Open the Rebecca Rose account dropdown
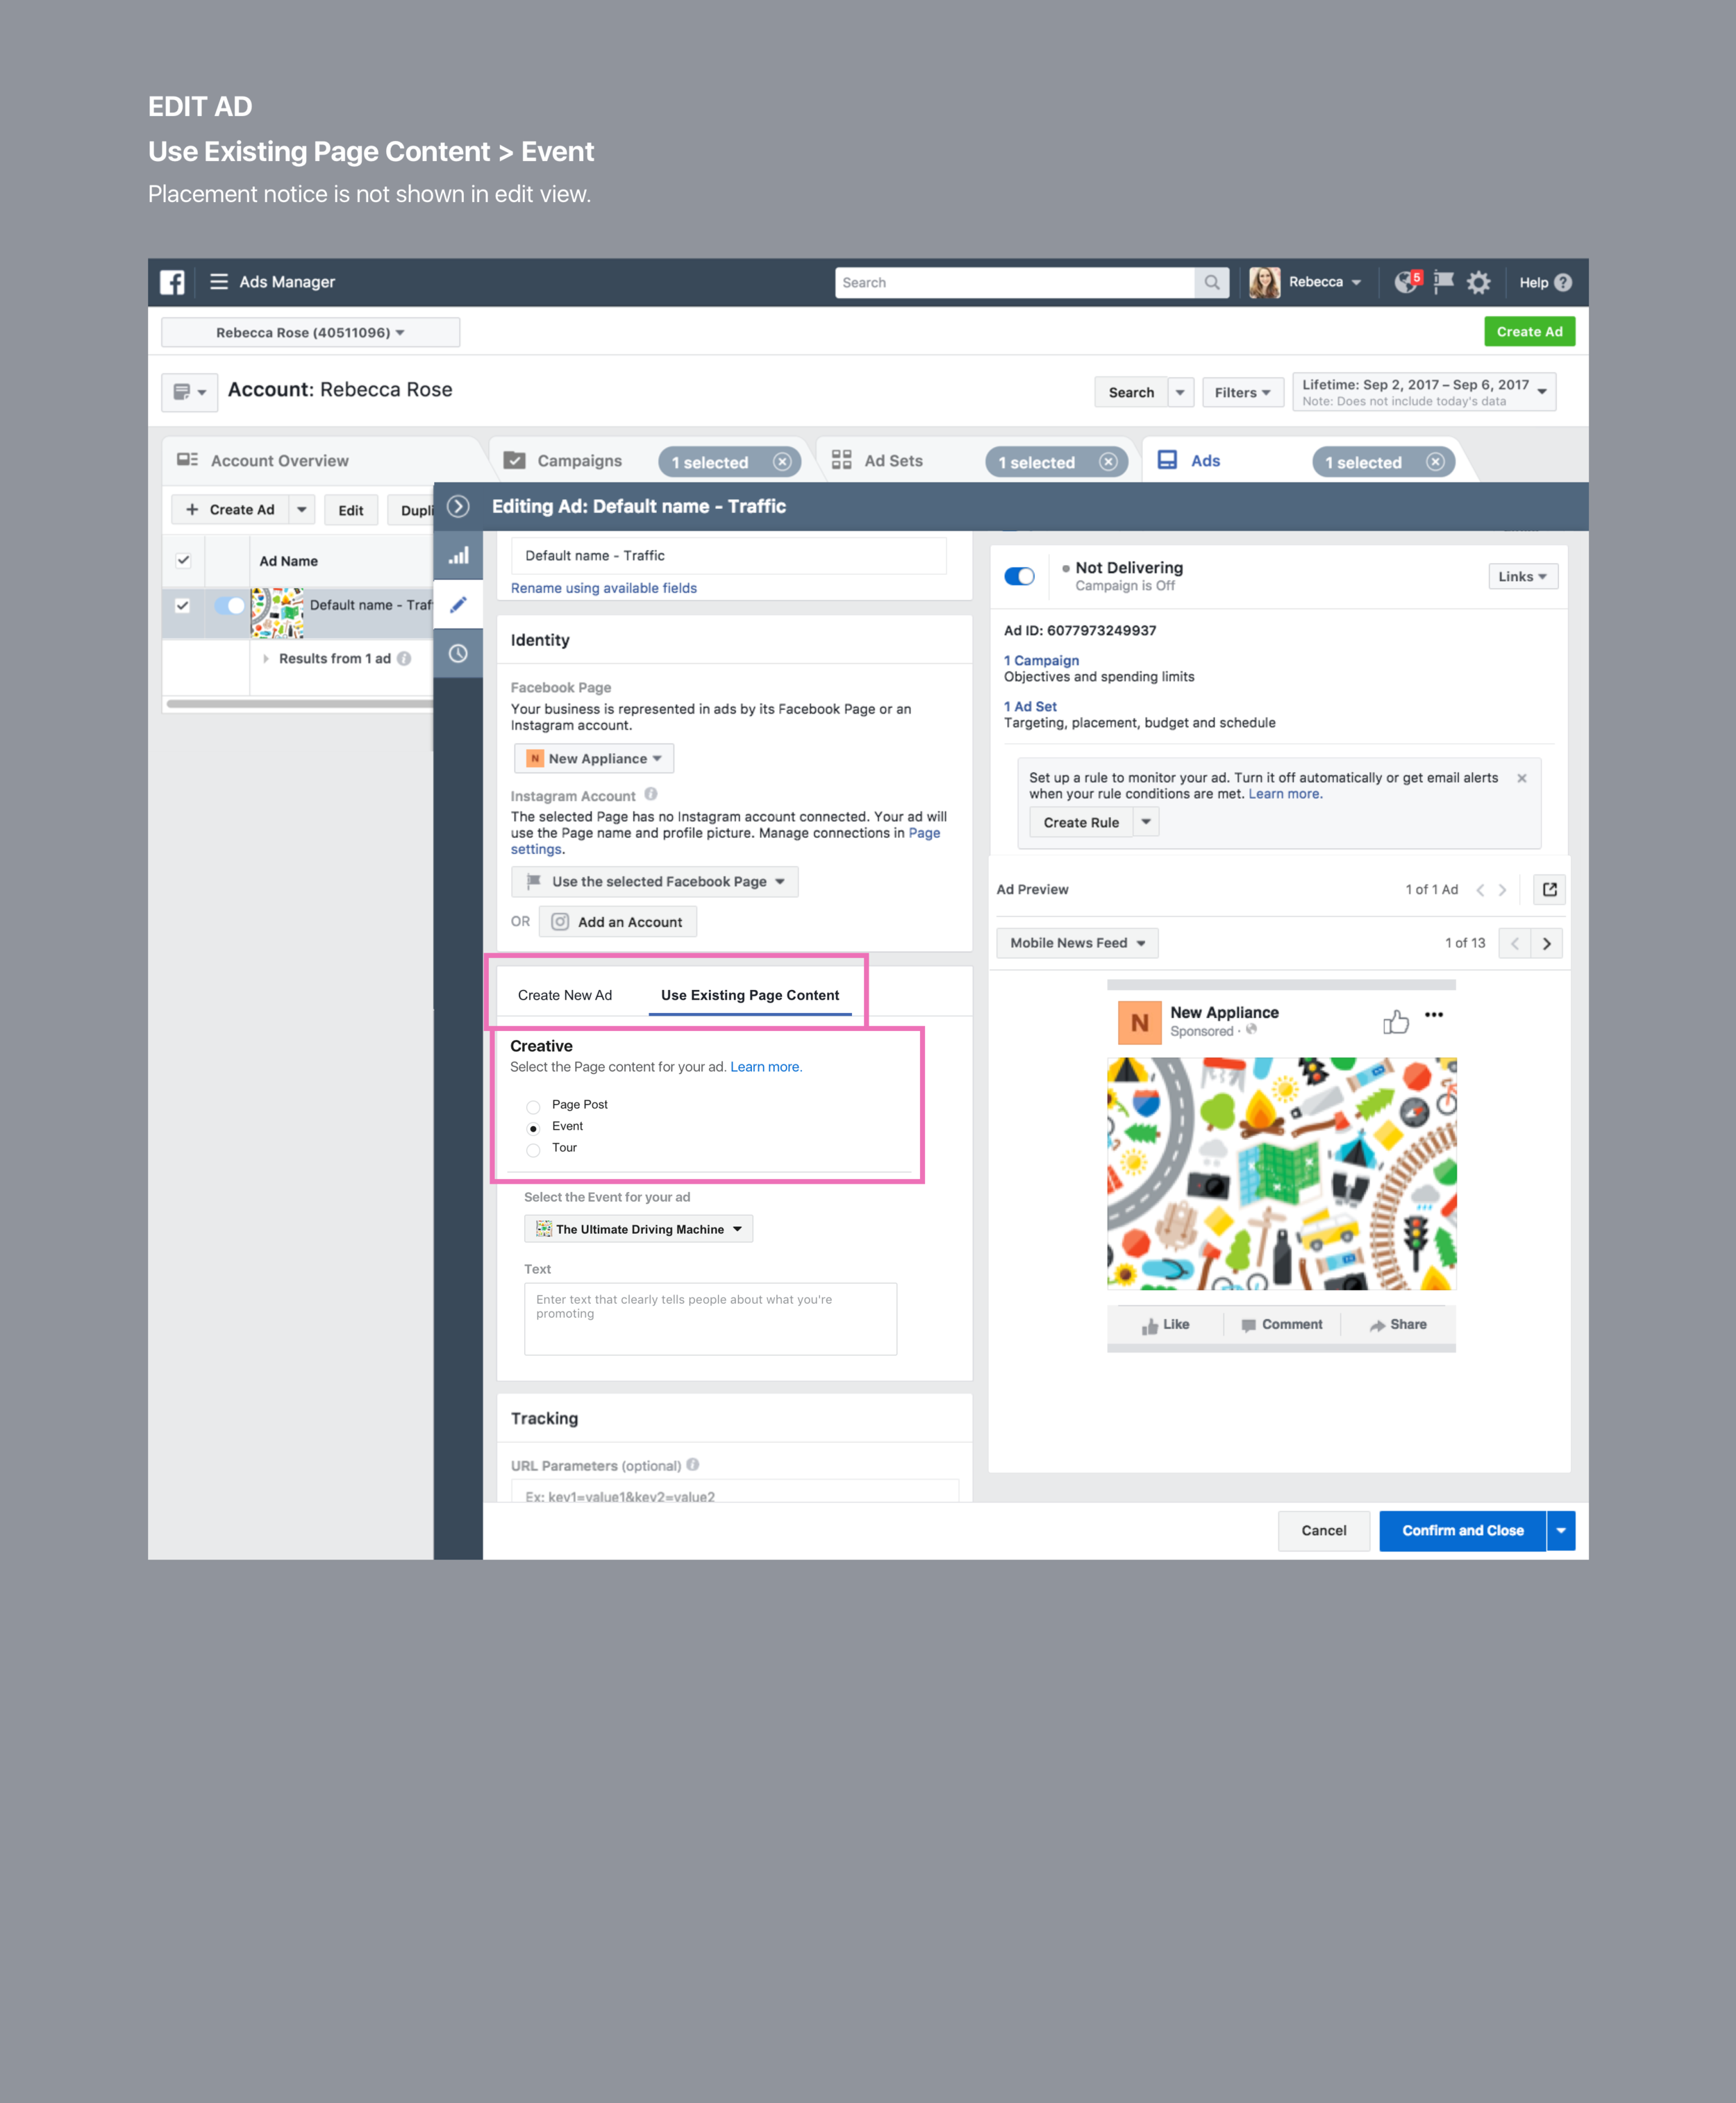This screenshot has height=2103, width=1736. [x=310, y=332]
